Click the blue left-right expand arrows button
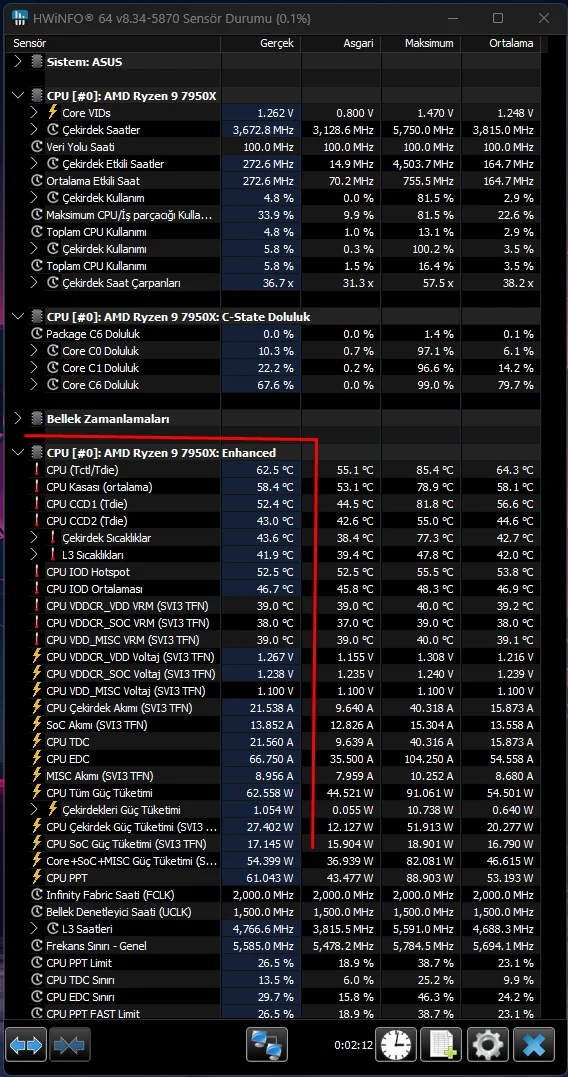The height and width of the screenshot is (1077, 568). (26, 1045)
